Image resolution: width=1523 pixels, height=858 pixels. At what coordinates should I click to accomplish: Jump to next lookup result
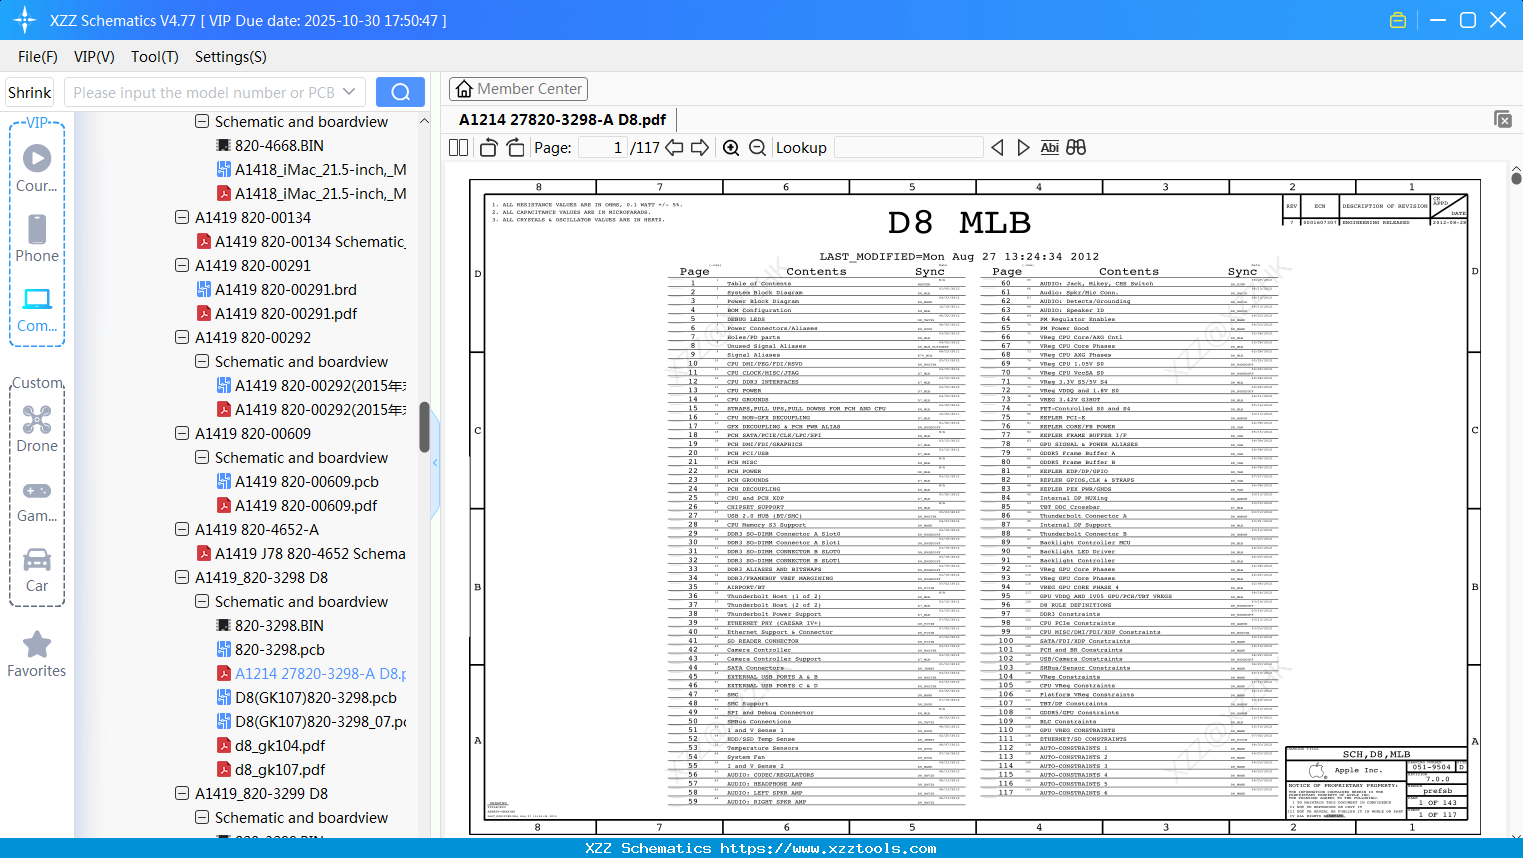(1023, 148)
